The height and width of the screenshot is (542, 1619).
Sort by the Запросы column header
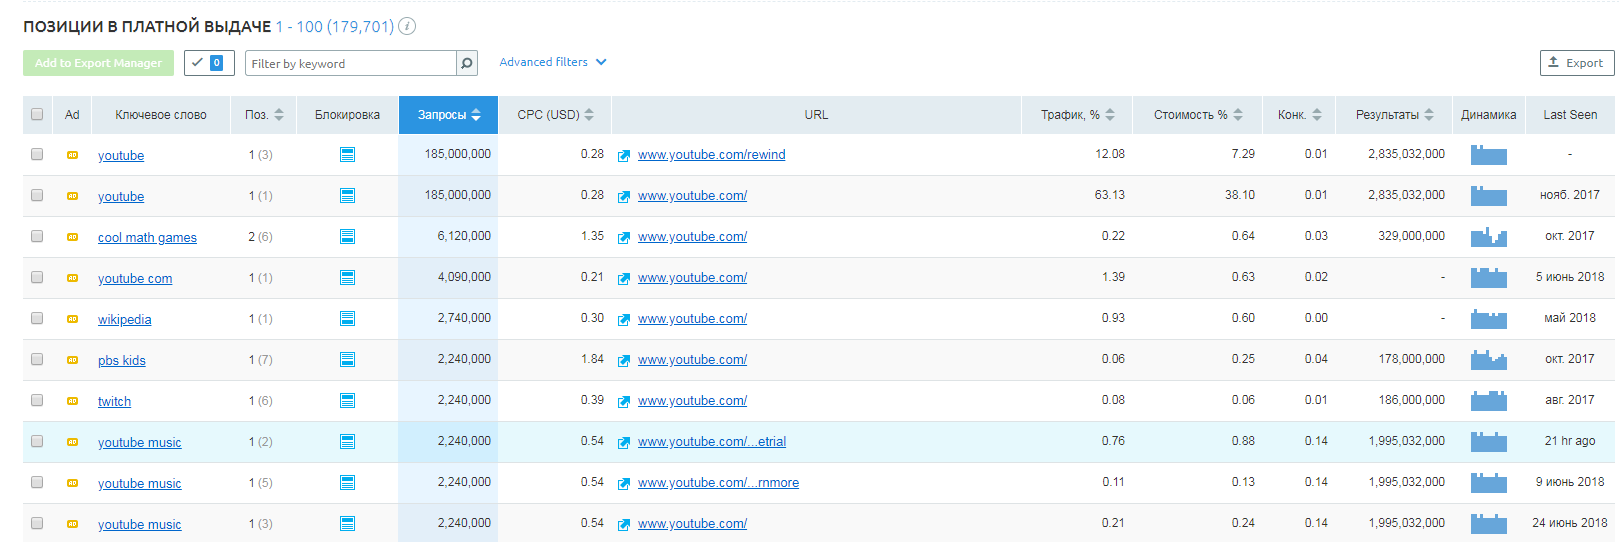coord(448,115)
